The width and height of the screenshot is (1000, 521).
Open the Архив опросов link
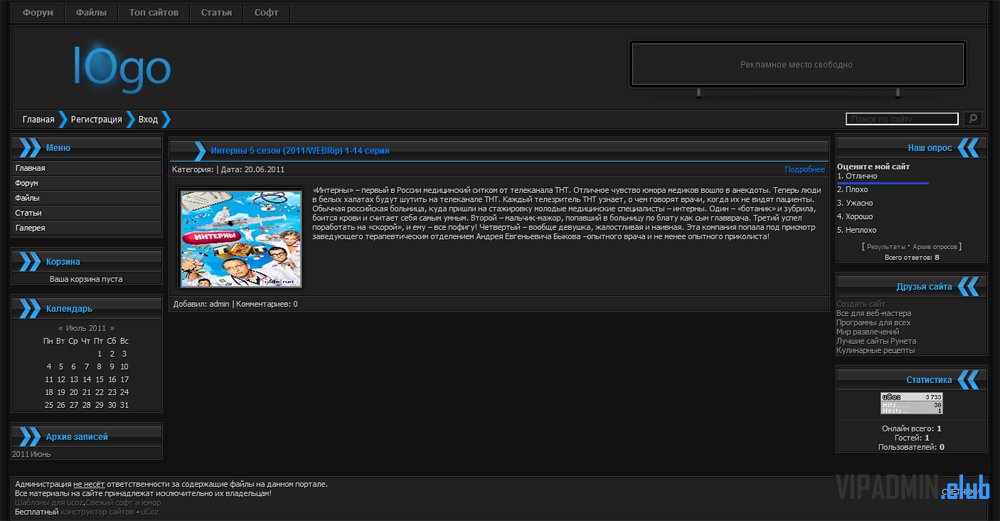pos(935,247)
